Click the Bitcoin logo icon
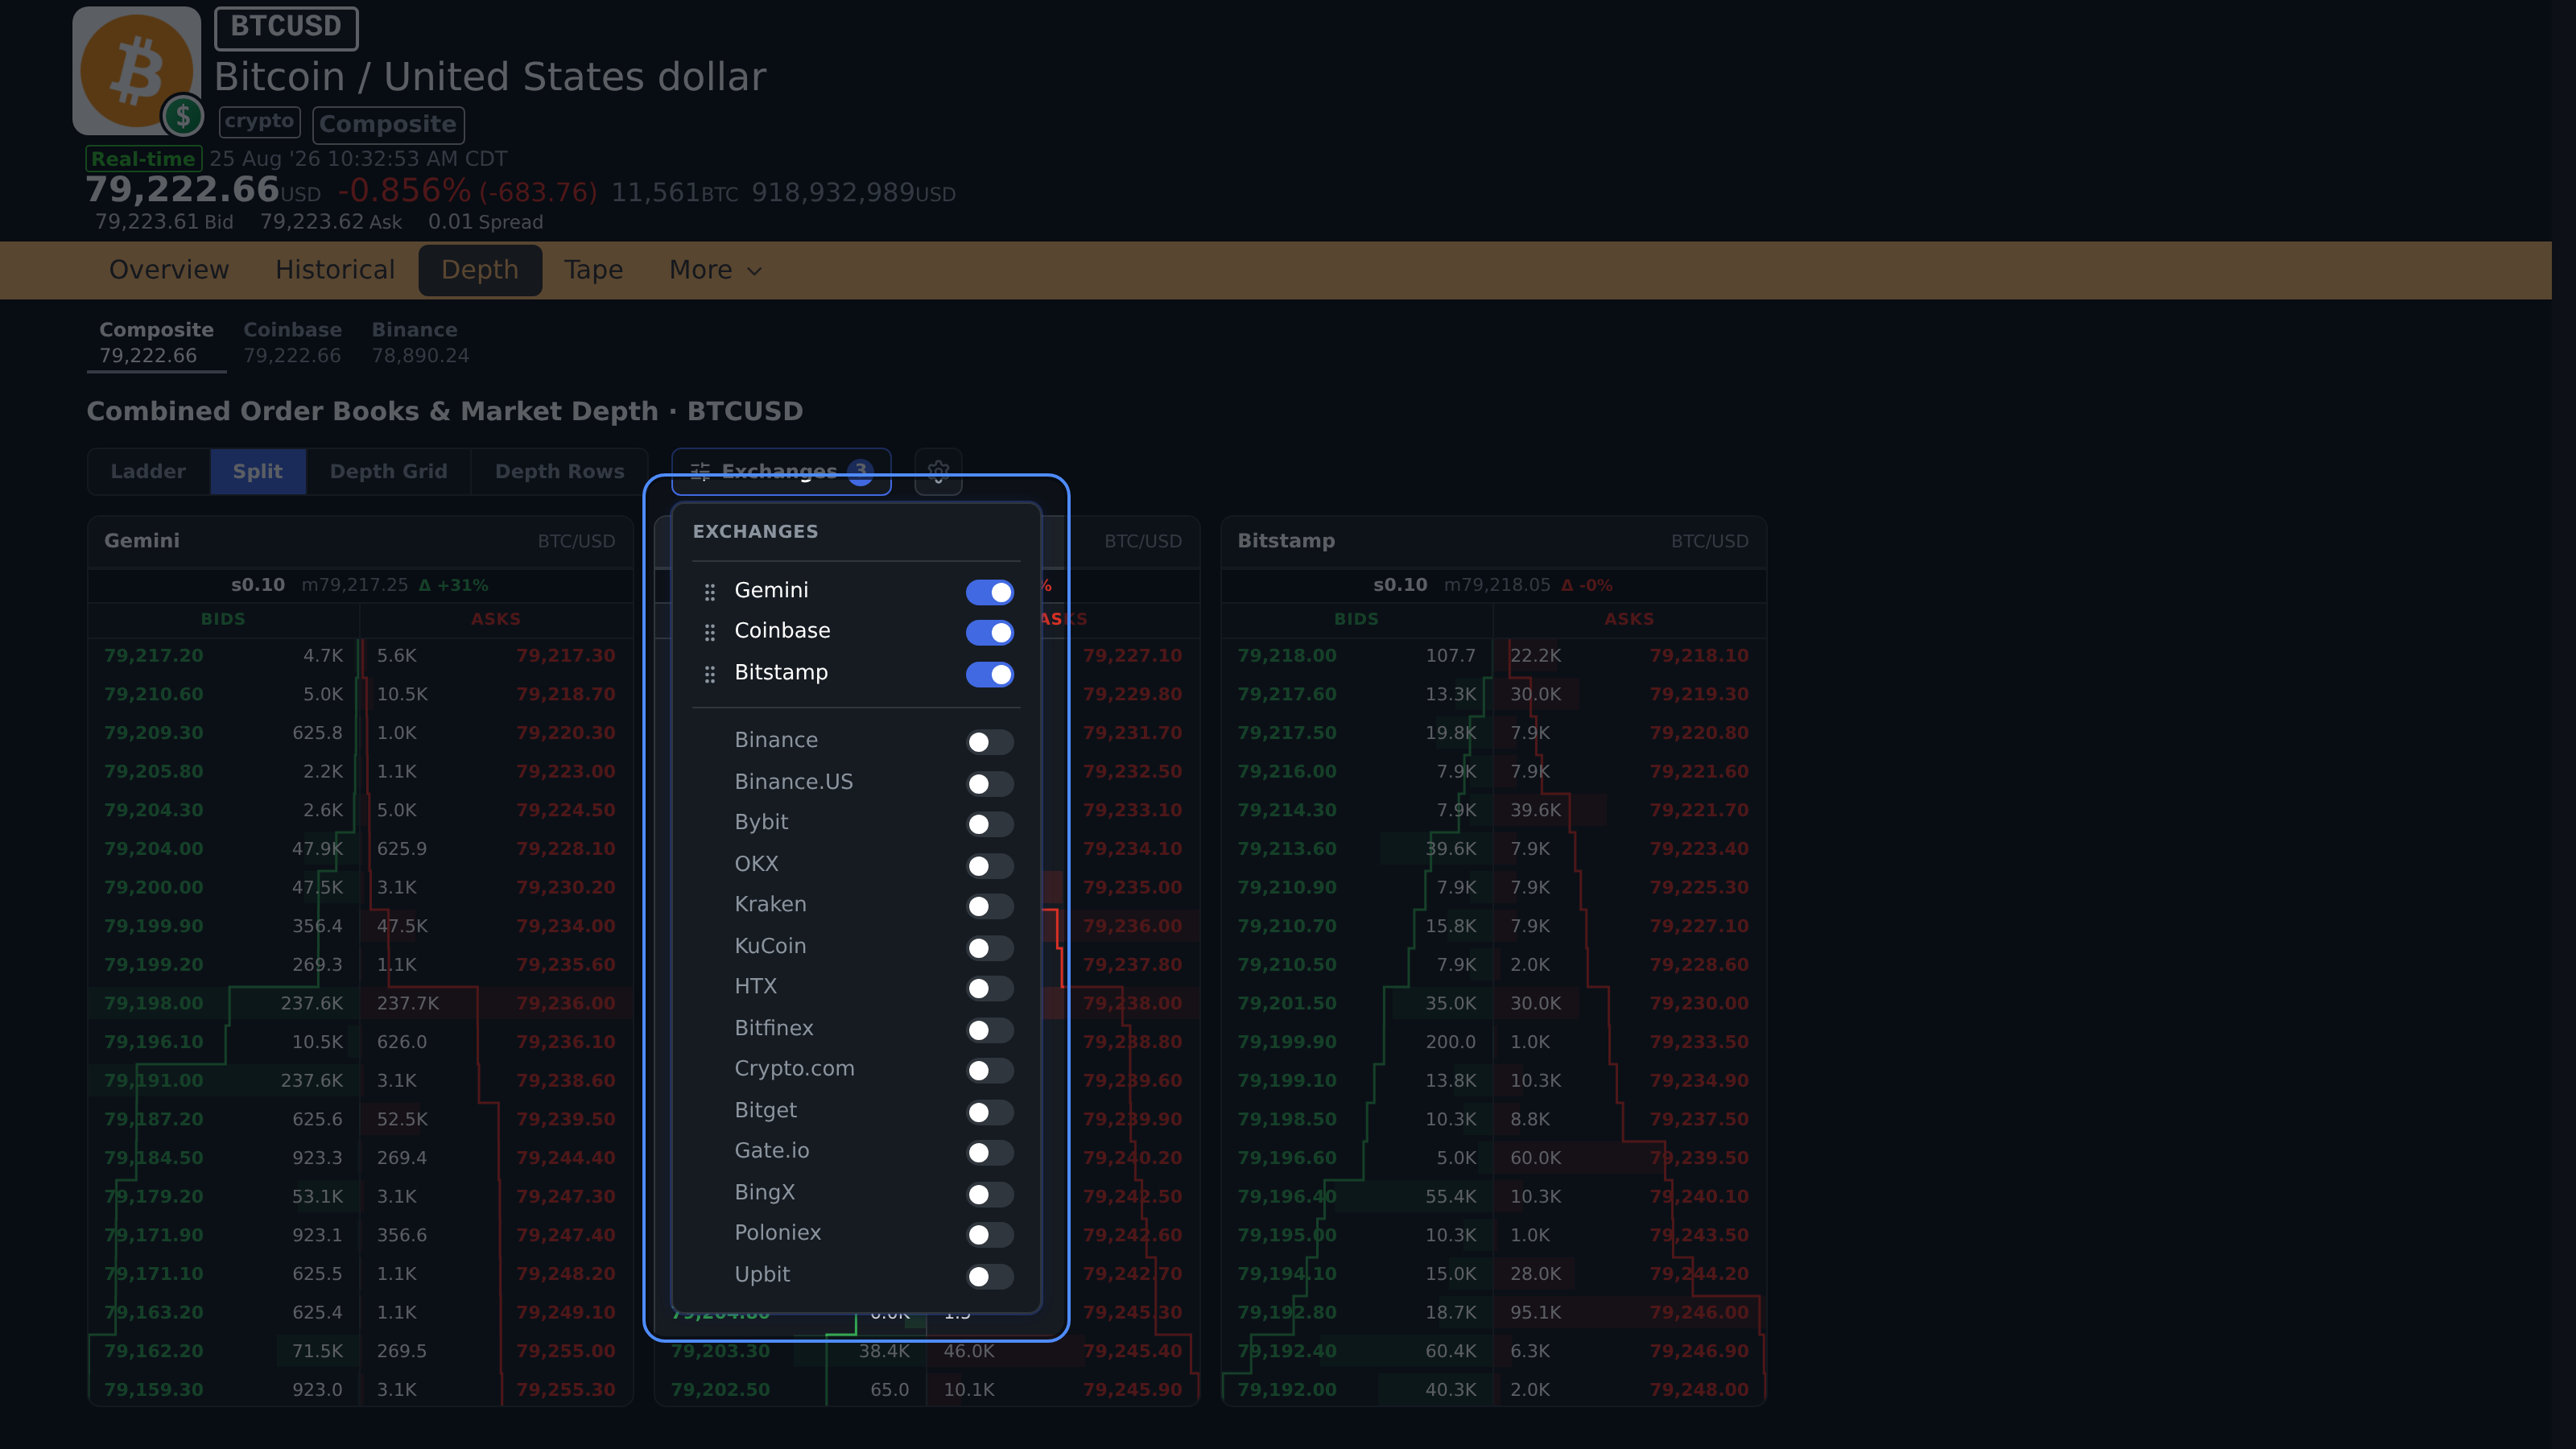Screen dimensions: 2576x1449 click(137, 71)
